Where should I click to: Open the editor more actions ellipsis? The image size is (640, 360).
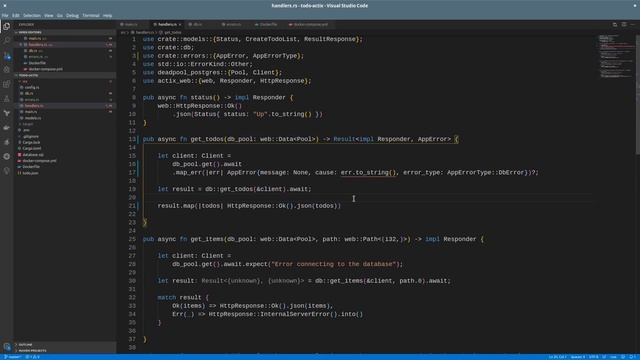pos(633,24)
